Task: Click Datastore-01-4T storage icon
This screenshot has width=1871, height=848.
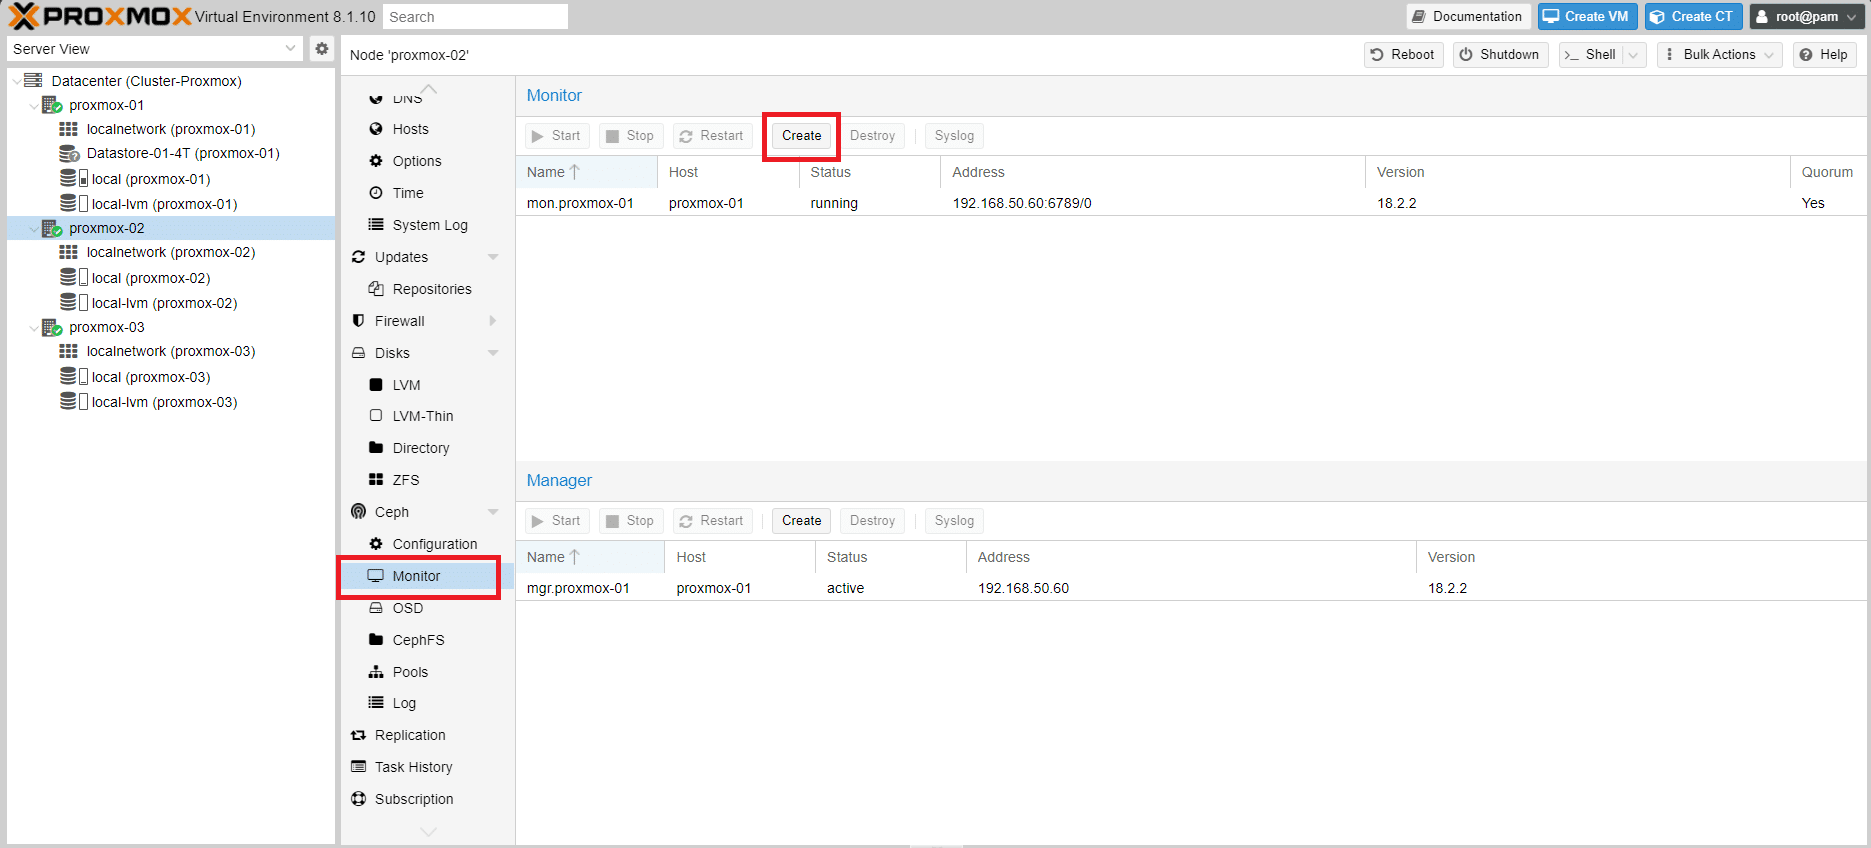Action: pyautogui.click(x=69, y=153)
